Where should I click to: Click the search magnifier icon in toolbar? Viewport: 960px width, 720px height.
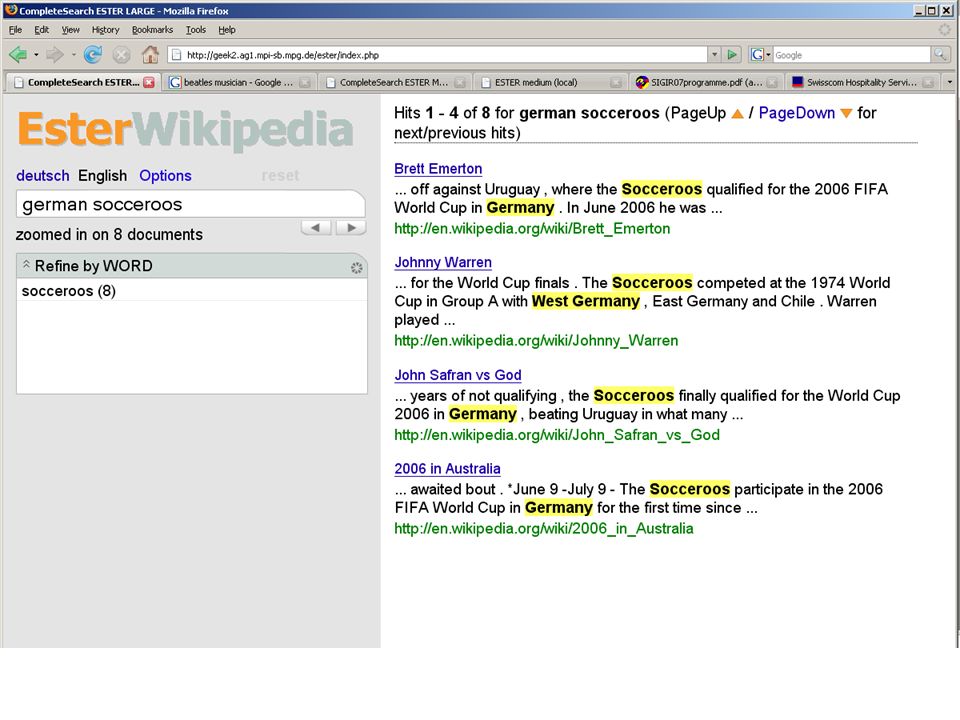pos(939,55)
